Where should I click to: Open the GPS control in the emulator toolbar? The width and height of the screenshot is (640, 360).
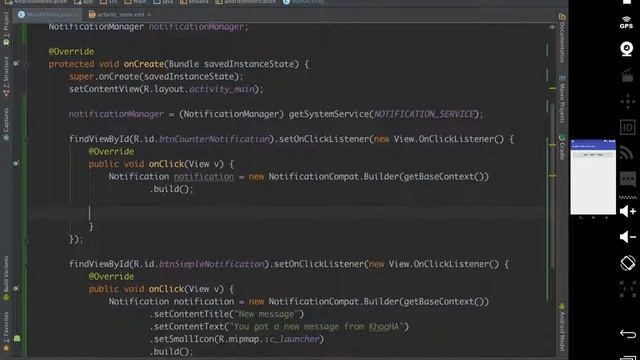click(626, 23)
